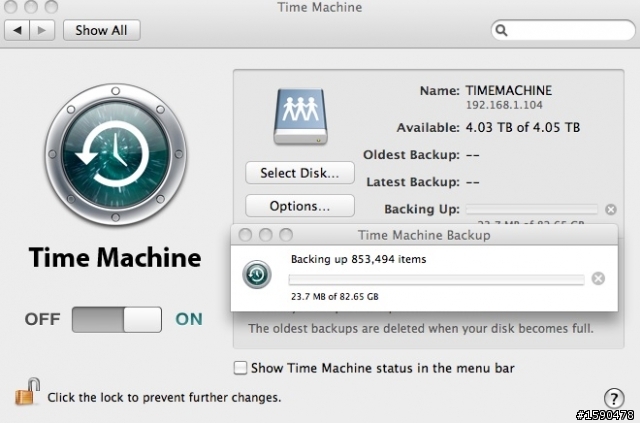Click the oldest backups are deleted message
The height and width of the screenshot is (423, 640).
421,328
